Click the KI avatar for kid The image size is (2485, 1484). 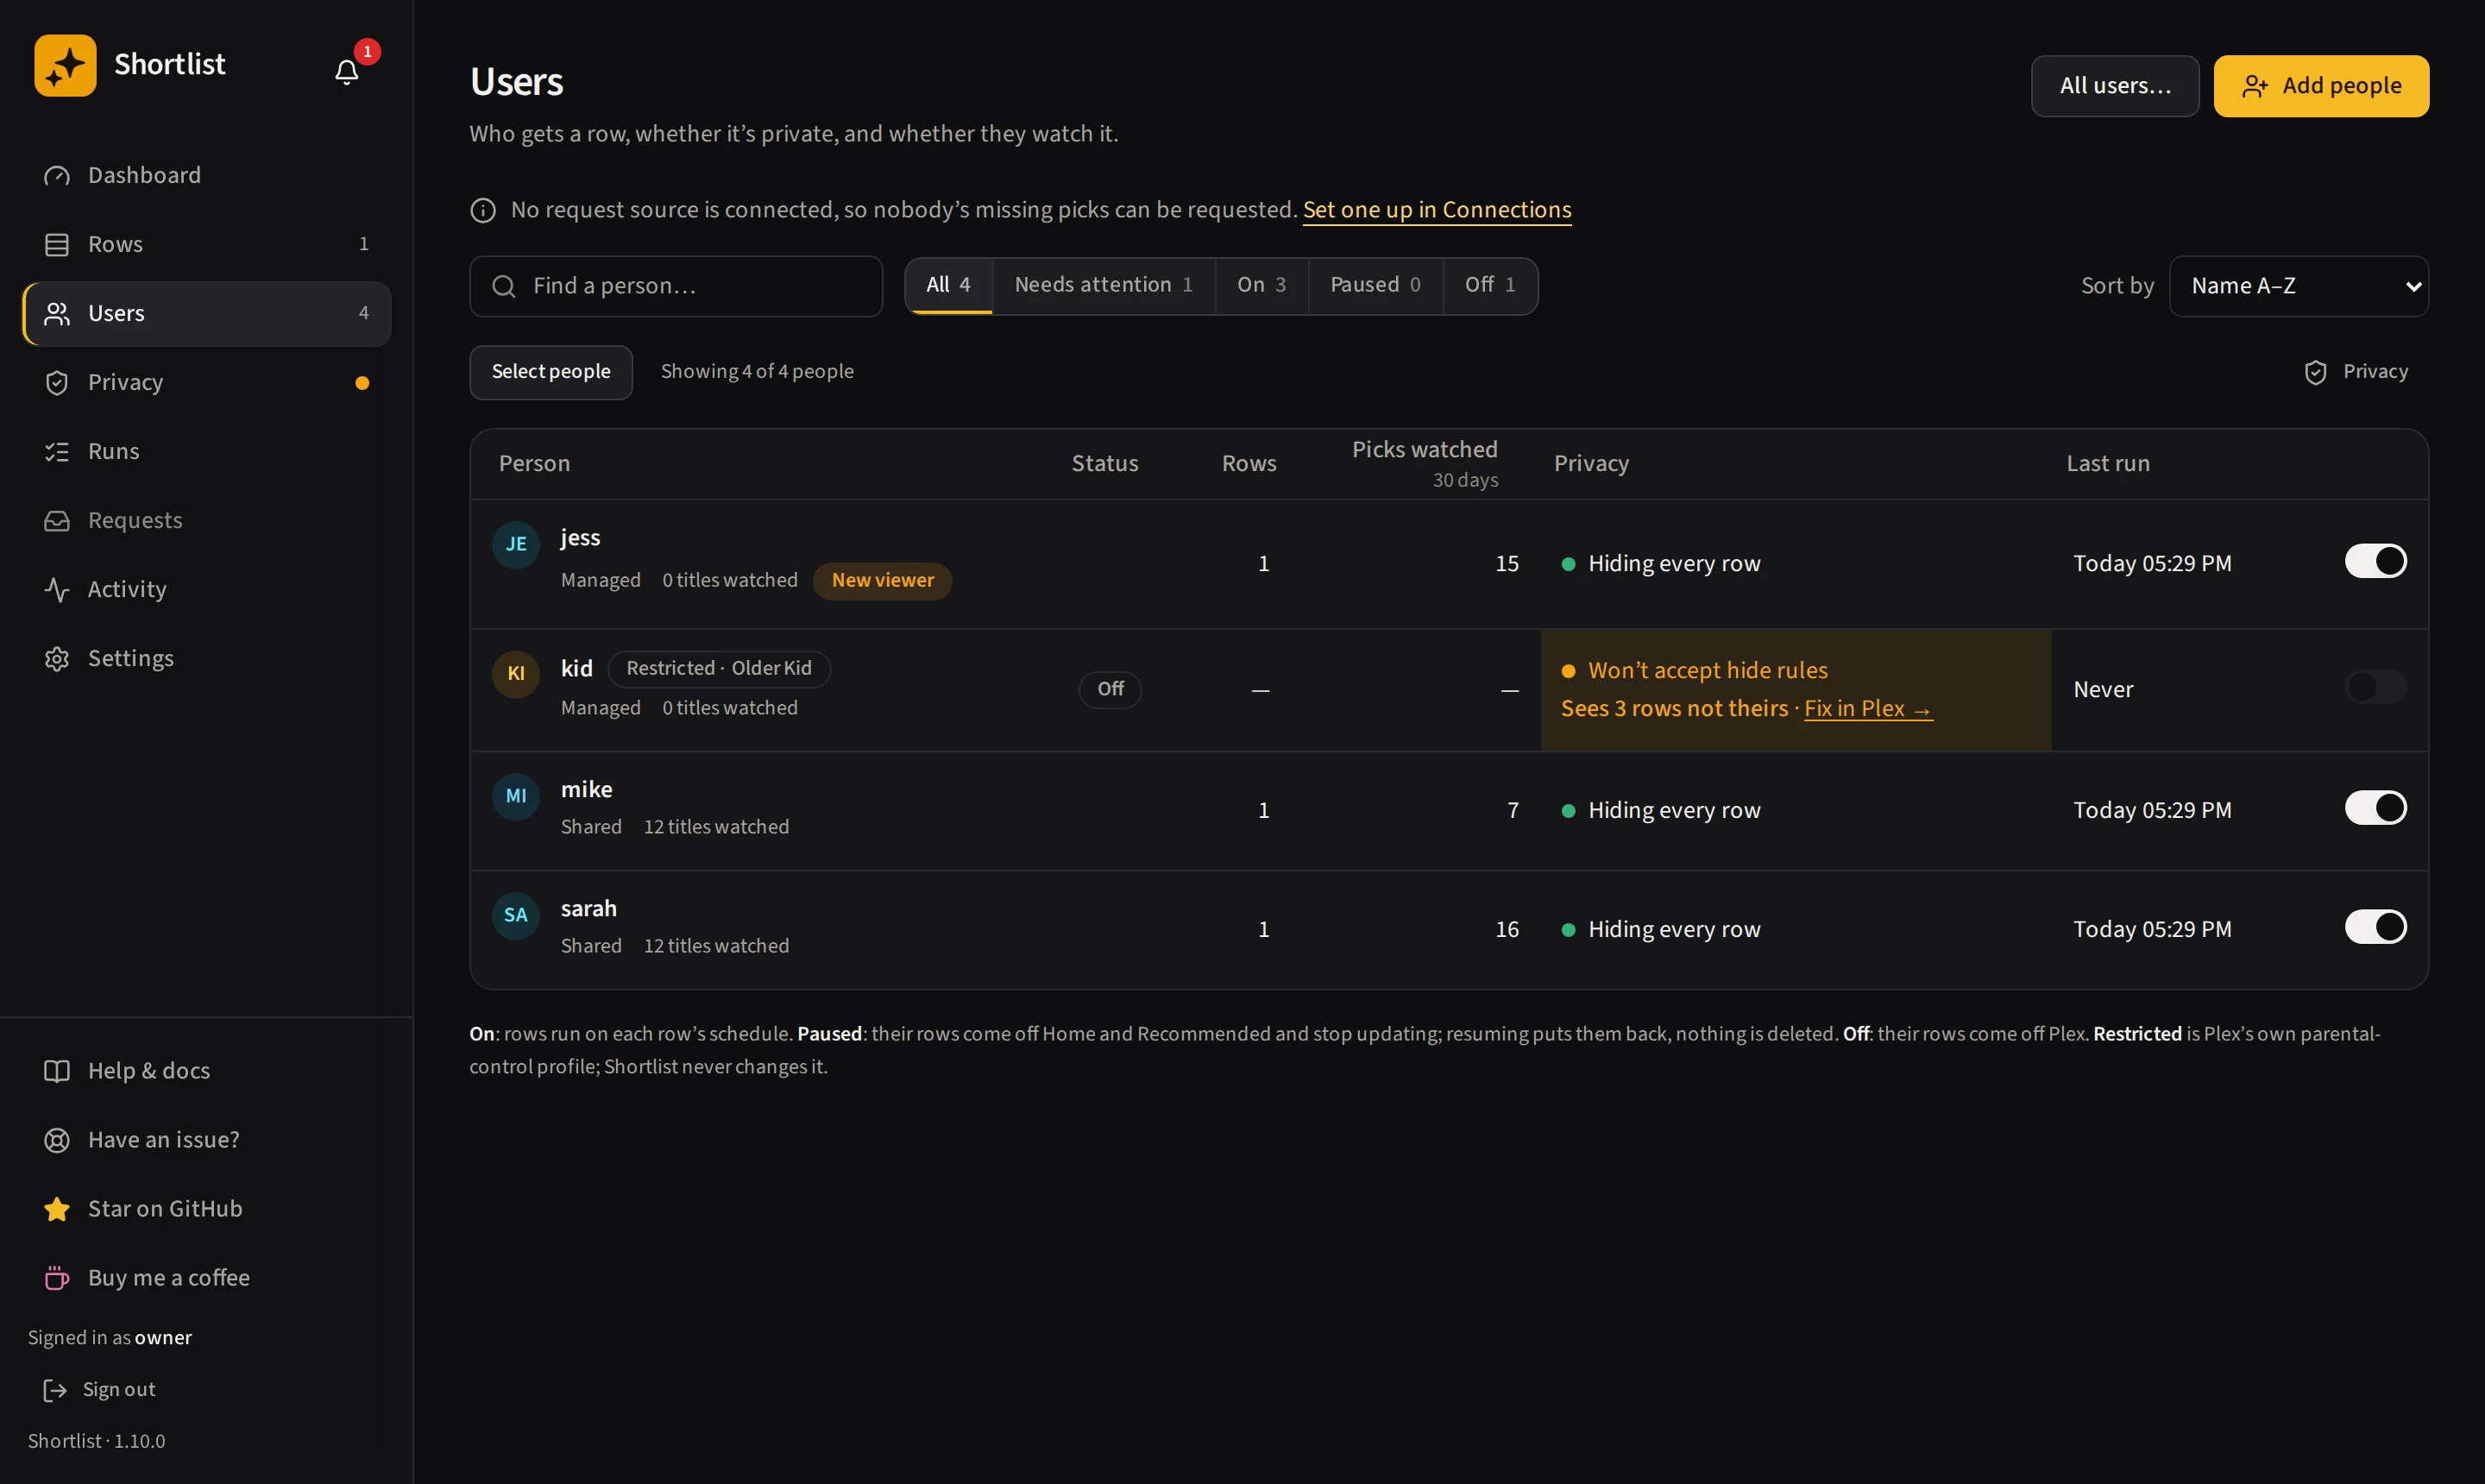click(x=516, y=673)
